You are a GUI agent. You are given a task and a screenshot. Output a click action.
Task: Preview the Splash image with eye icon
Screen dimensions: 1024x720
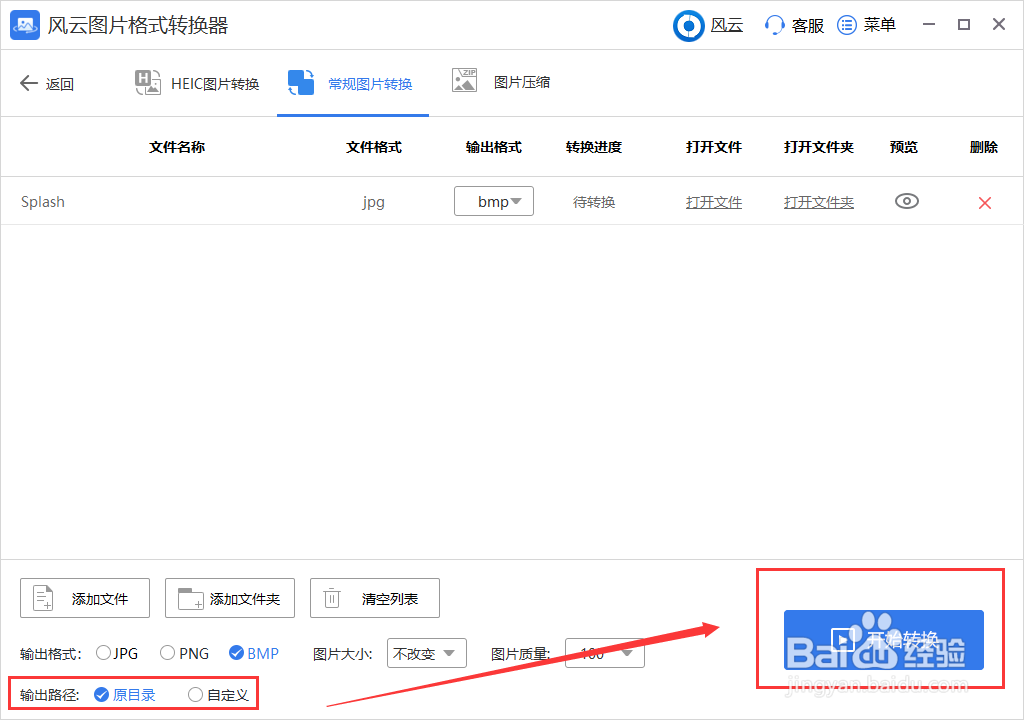click(x=906, y=201)
